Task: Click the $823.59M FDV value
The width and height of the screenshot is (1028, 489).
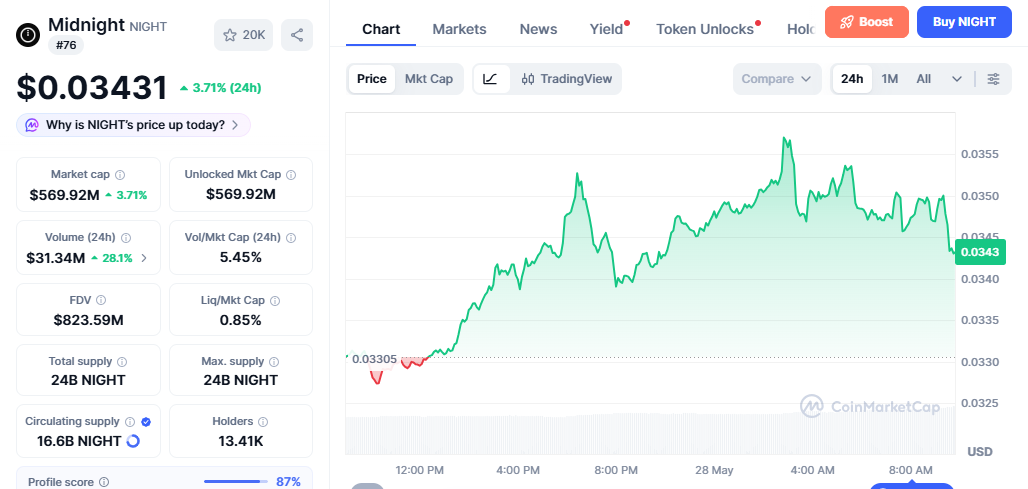Action: pos(89,321)
